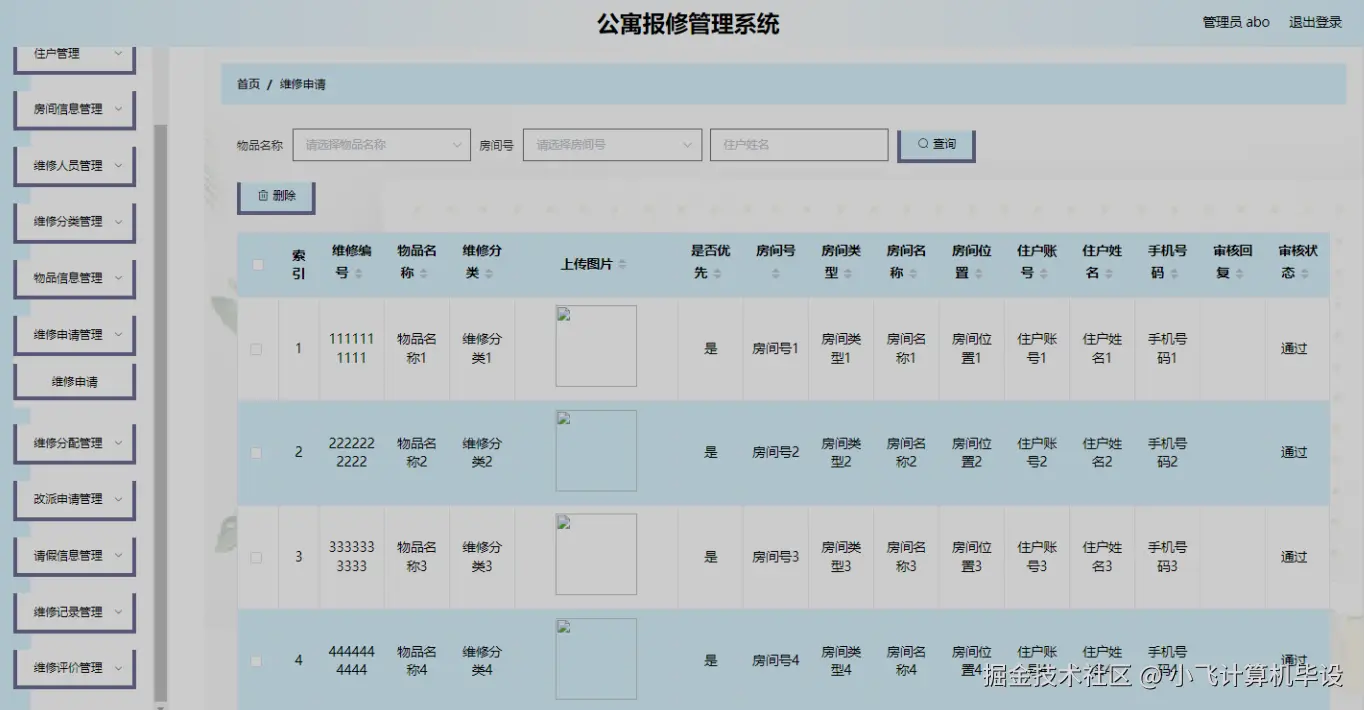The height and width of the screenshot is (710, 1364).
Task: Open 首页 from the breadcrumb
Action: pos(247,84)
